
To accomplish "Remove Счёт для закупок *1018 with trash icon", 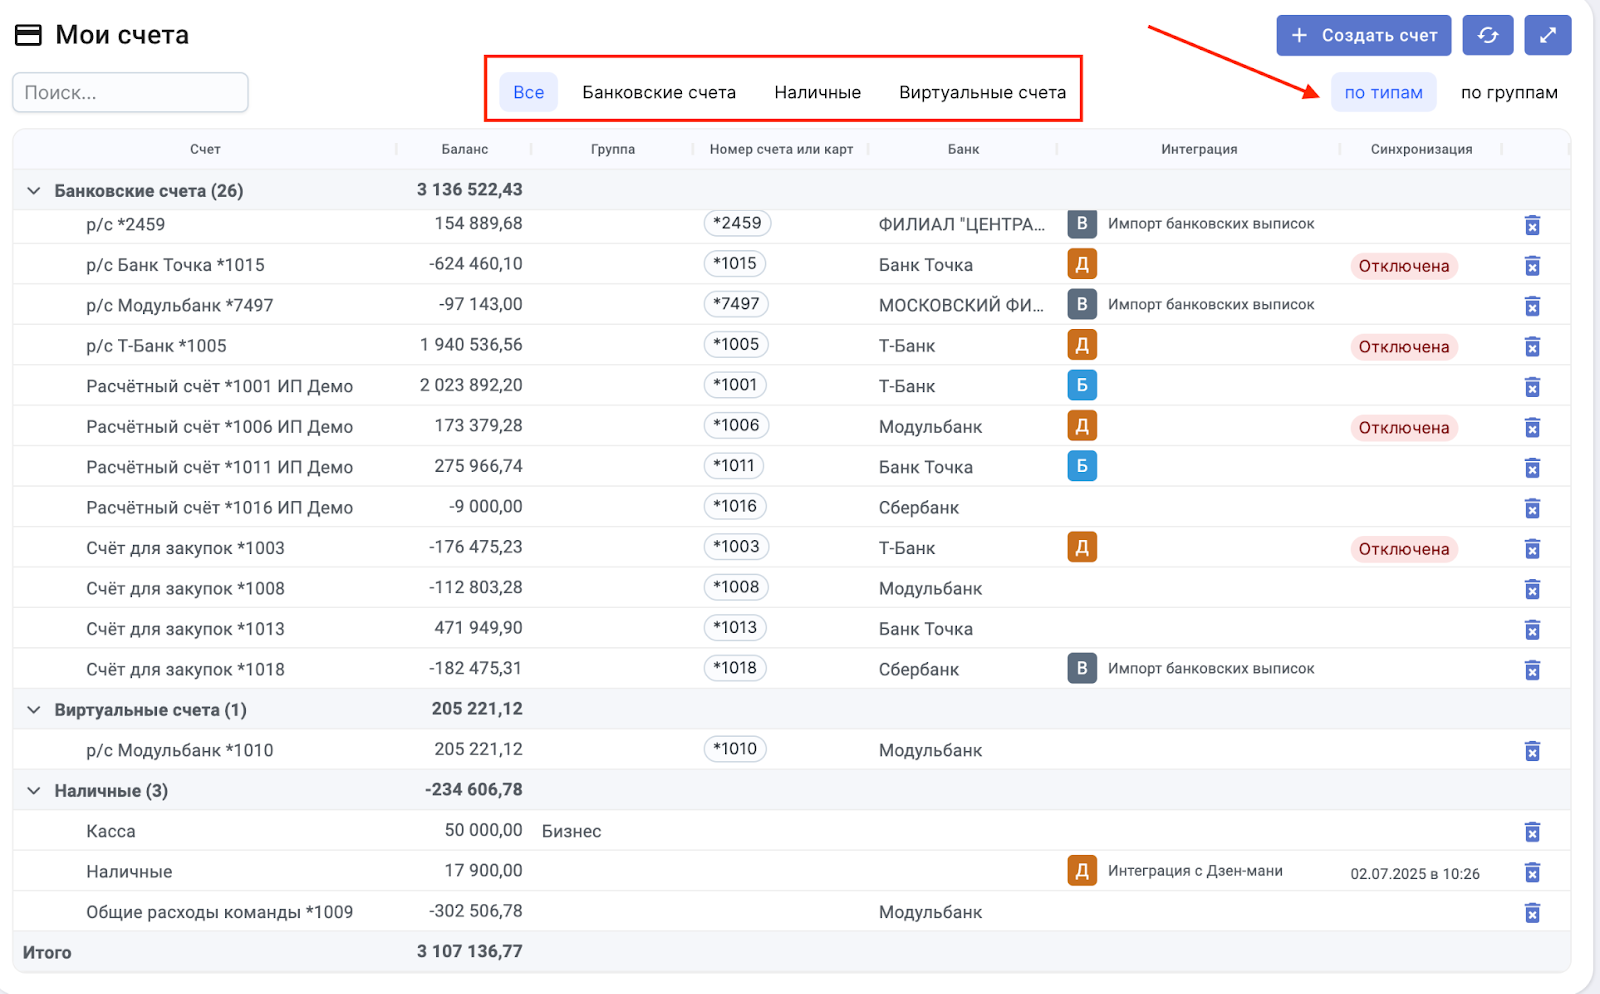I will tap(1531, 670).
